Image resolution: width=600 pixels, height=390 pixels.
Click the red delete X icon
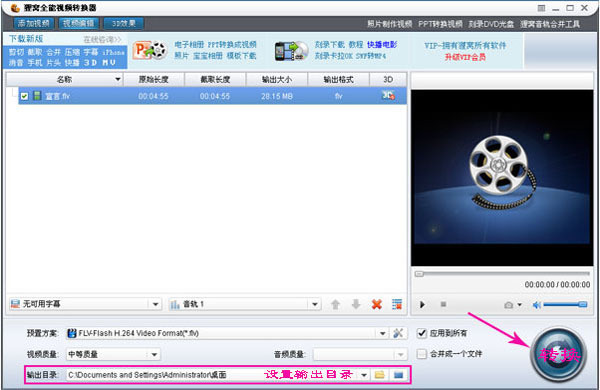click(x=377, y=304)
